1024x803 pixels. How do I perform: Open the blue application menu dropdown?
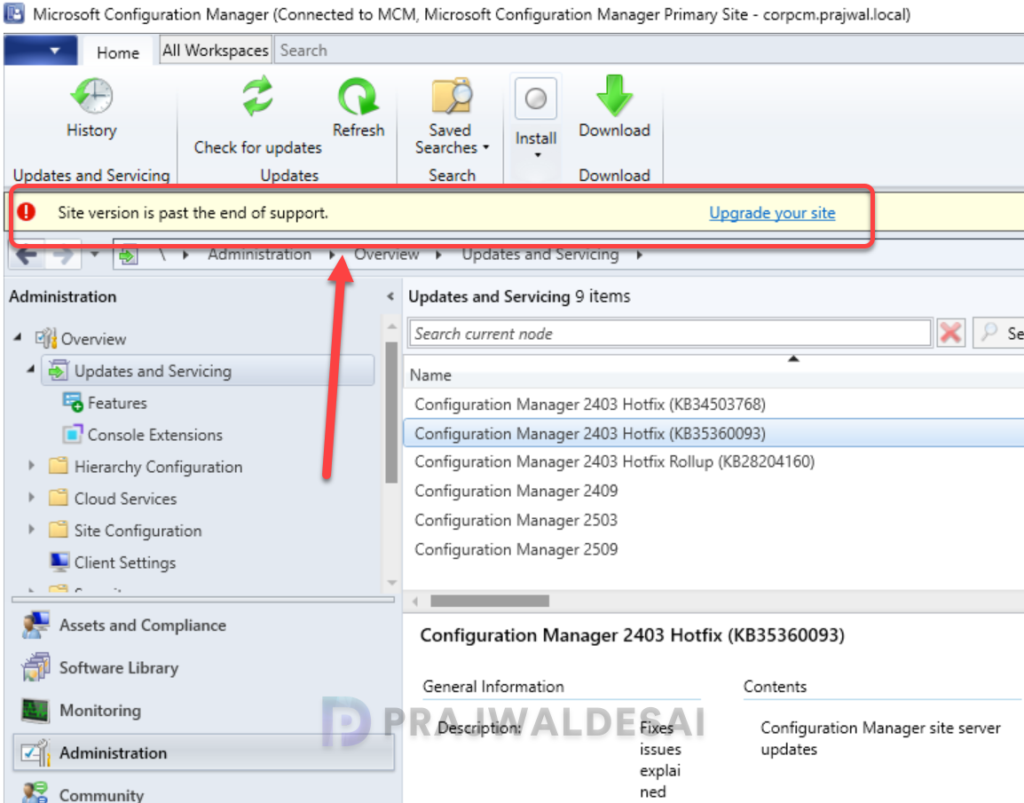[40, 51]
